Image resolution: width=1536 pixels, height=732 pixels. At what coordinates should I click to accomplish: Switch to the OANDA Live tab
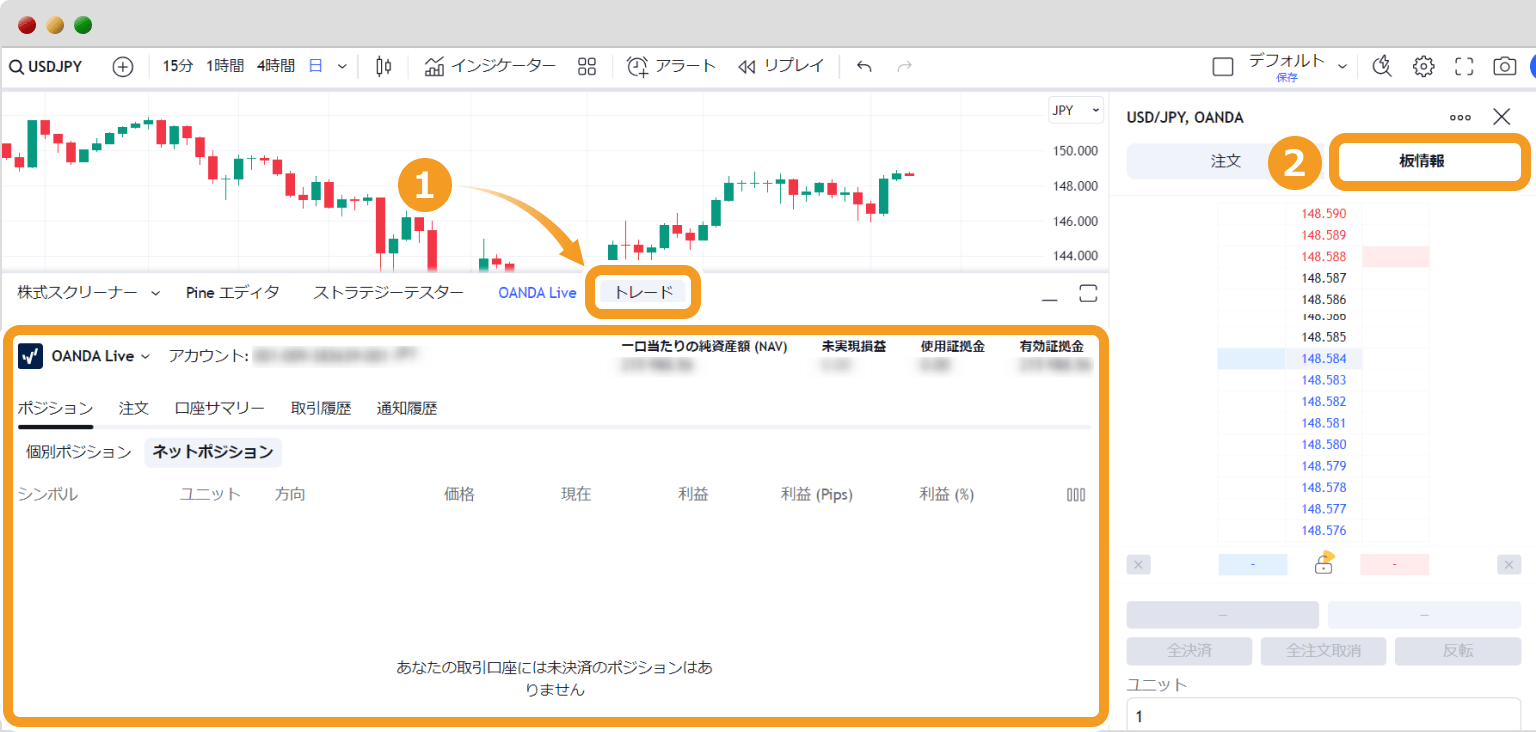(537, 293)
